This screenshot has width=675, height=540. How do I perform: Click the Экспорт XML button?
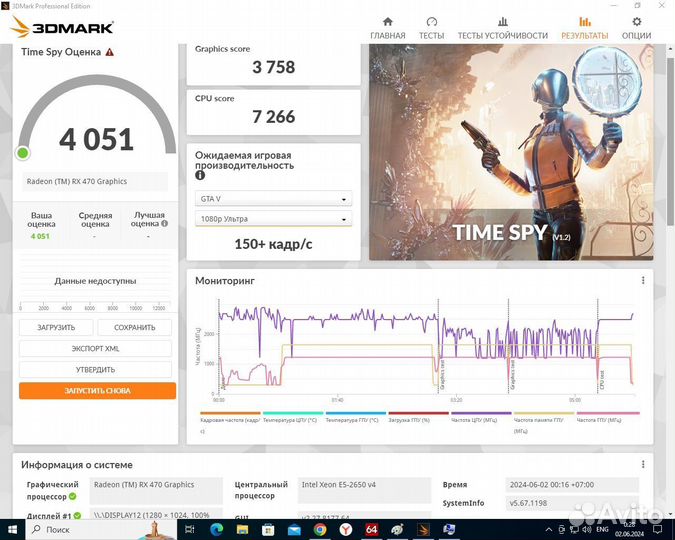tap(95, 348)
